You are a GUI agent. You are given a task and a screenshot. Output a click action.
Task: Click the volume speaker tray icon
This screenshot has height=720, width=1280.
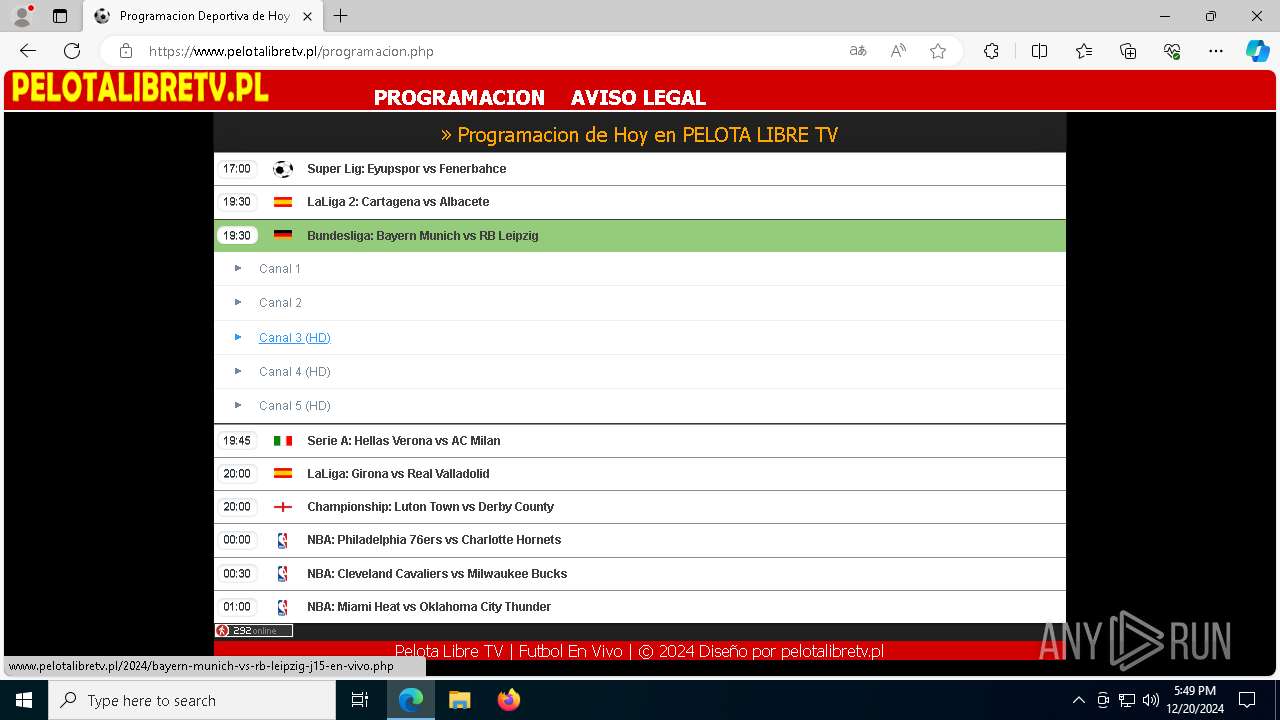click(x=1151, y=700)
